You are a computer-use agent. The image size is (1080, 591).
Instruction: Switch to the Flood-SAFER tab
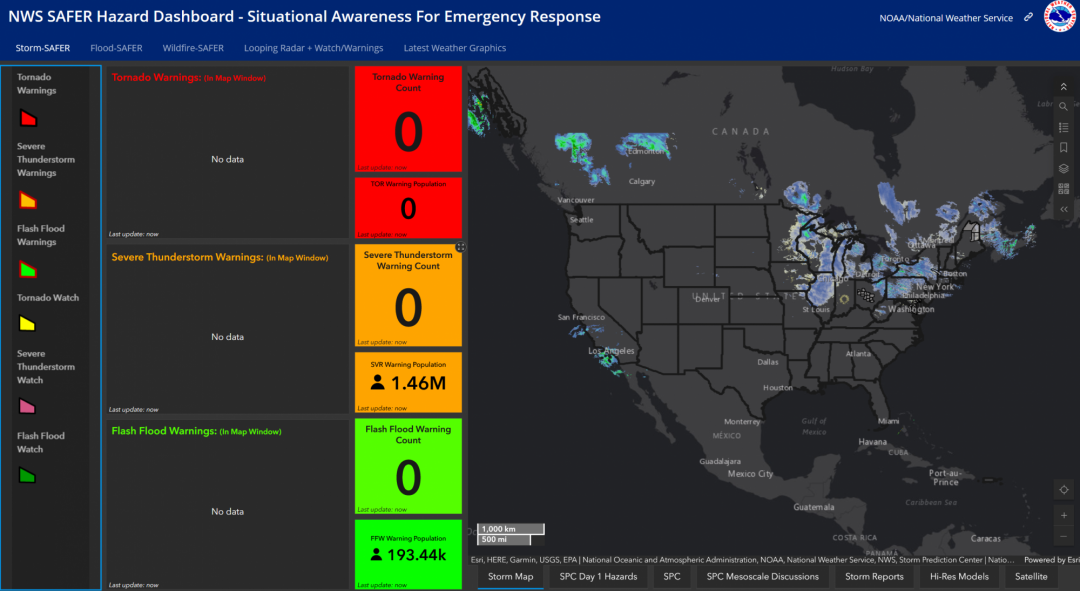(x=116, y=47)
